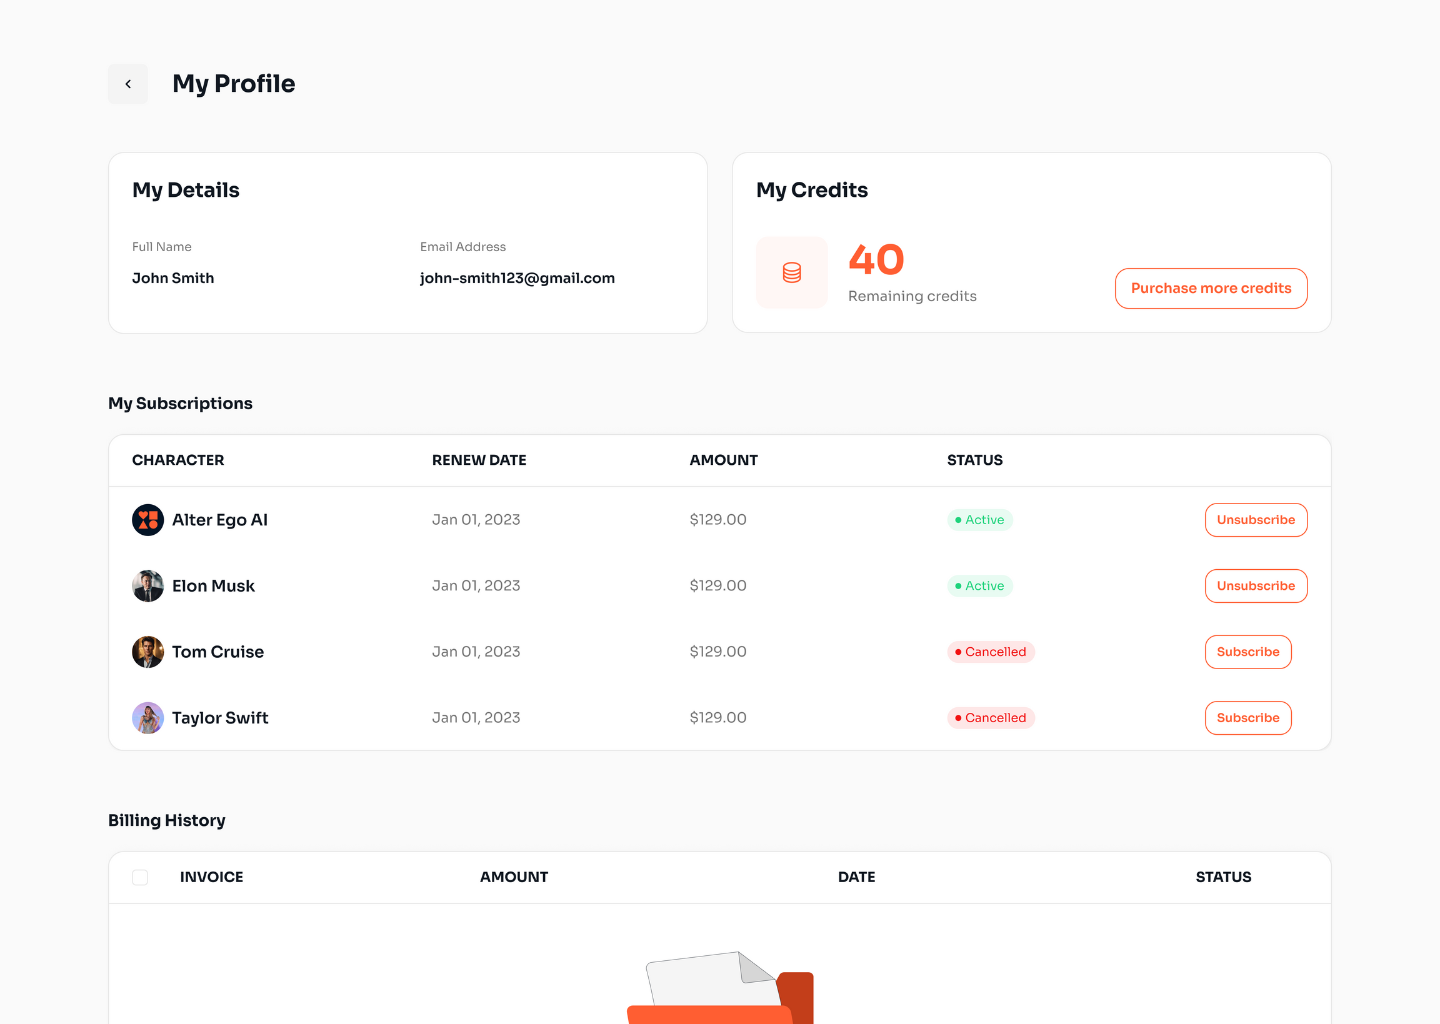Click the credits coin stack icon
The width and height of the screenshot is (1440, 1024).
coord(792,273)
